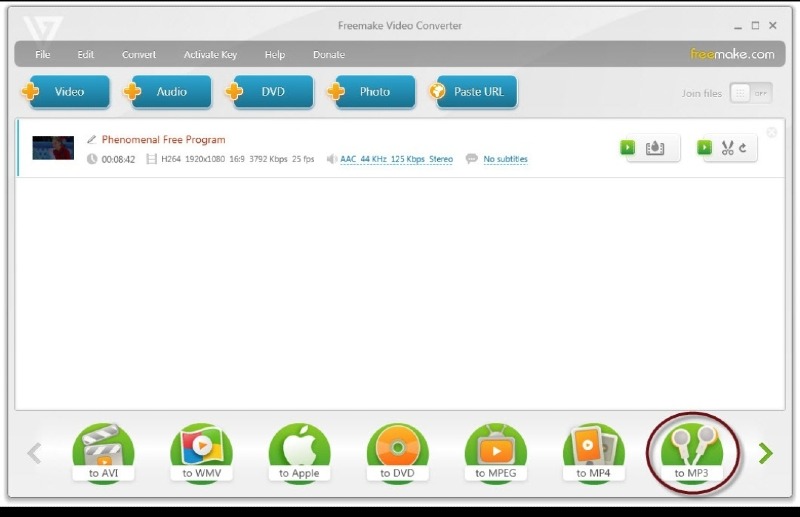This screenshot has width=800, height=517.
Task: Click the watermark filmstrip icon
Action: 655,148
